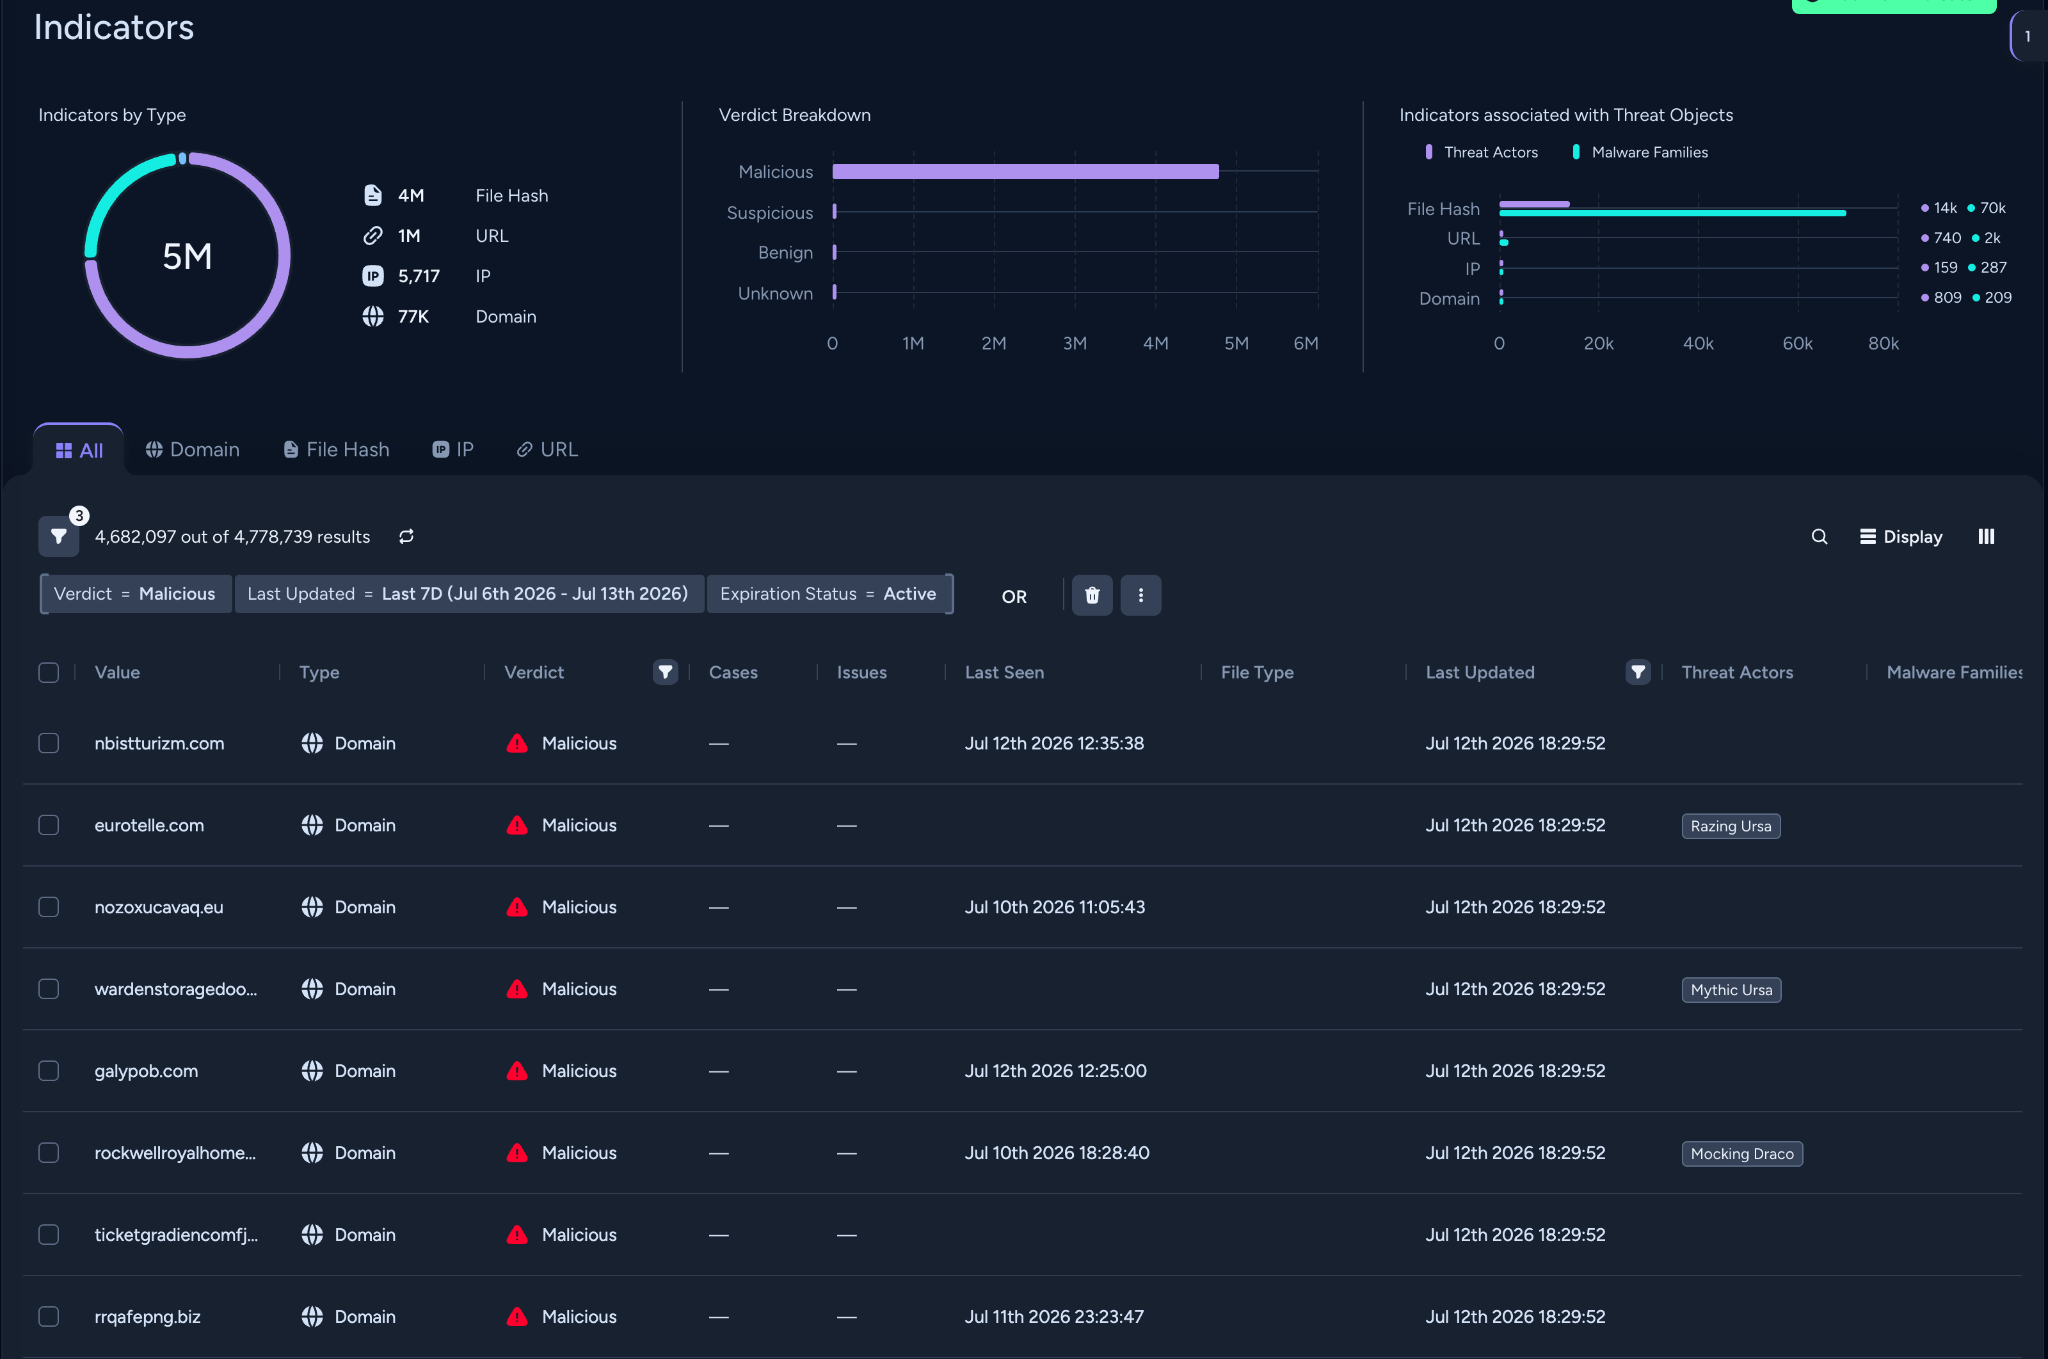Click the OR filter operator
The height and width of the screenshot is (1359, 2048).
click(1014, 597)
